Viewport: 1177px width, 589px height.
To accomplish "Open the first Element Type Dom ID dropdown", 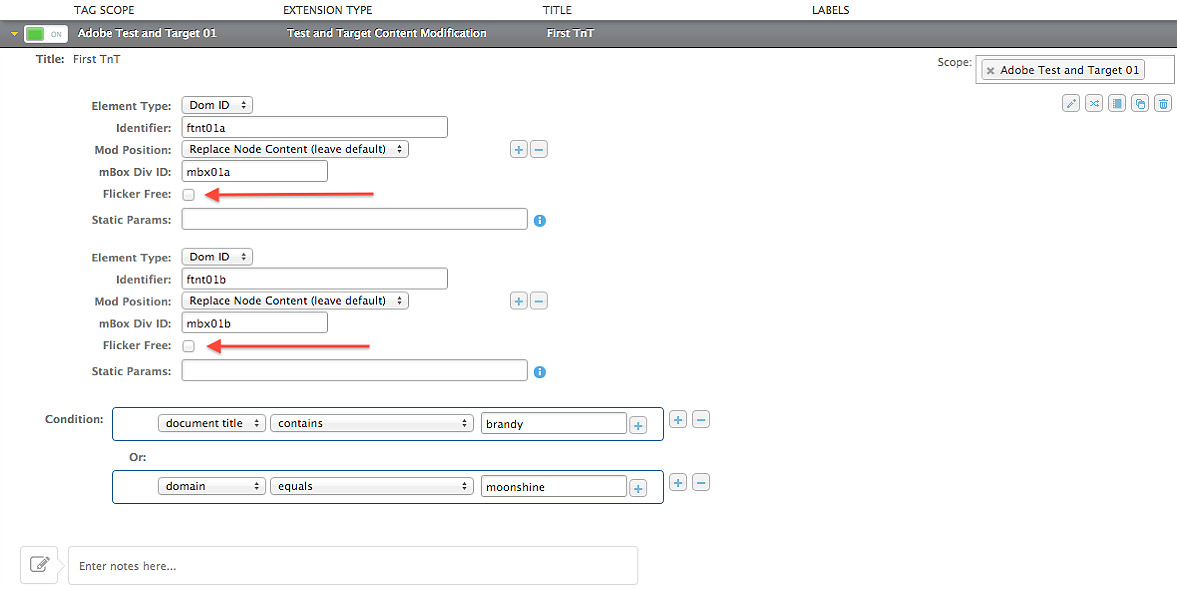I will coord(217,105).
